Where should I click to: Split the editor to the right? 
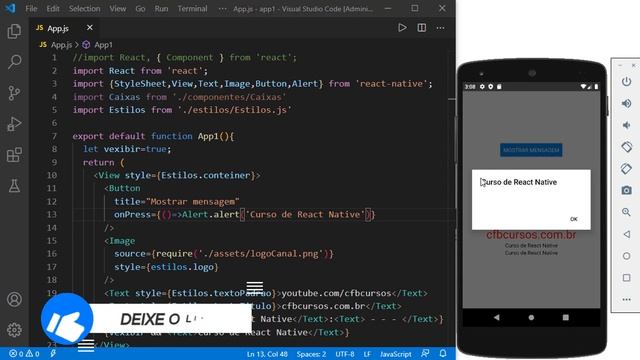pyautogui.click(x=422, y=28)
